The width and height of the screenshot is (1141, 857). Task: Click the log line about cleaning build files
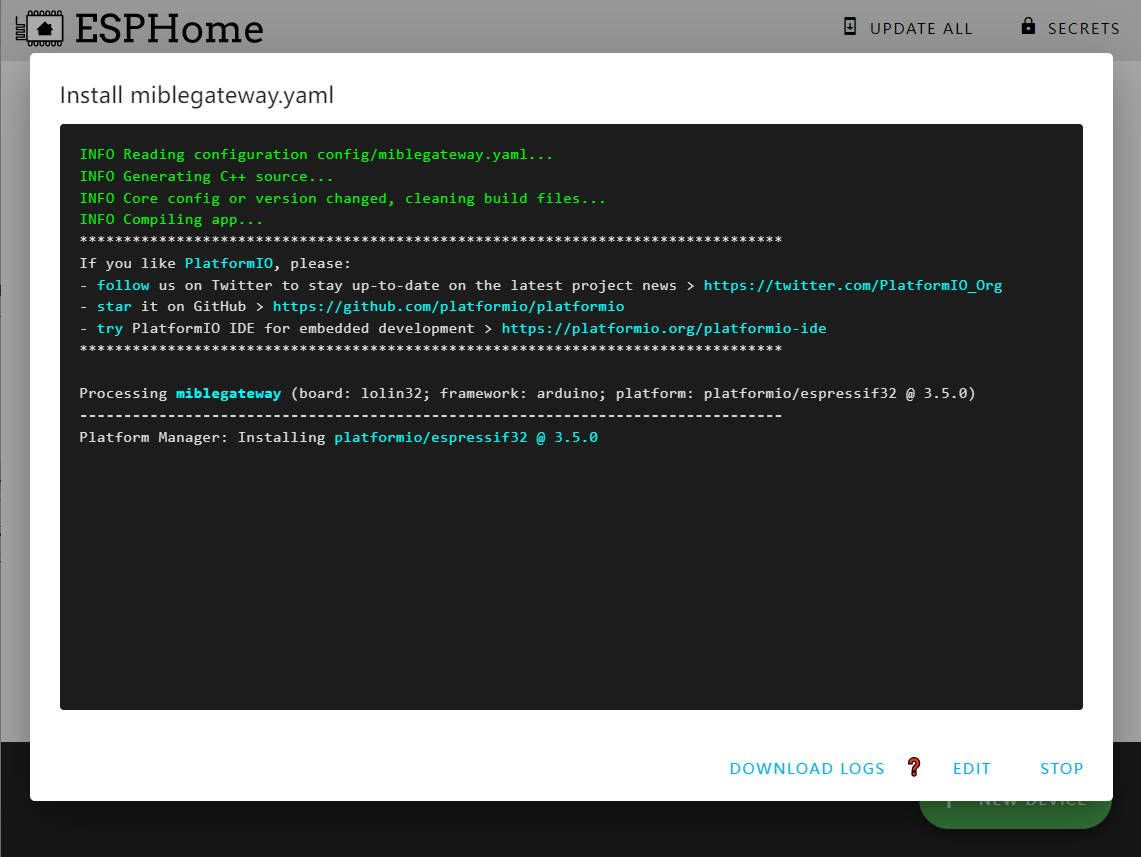pos(342,198)
